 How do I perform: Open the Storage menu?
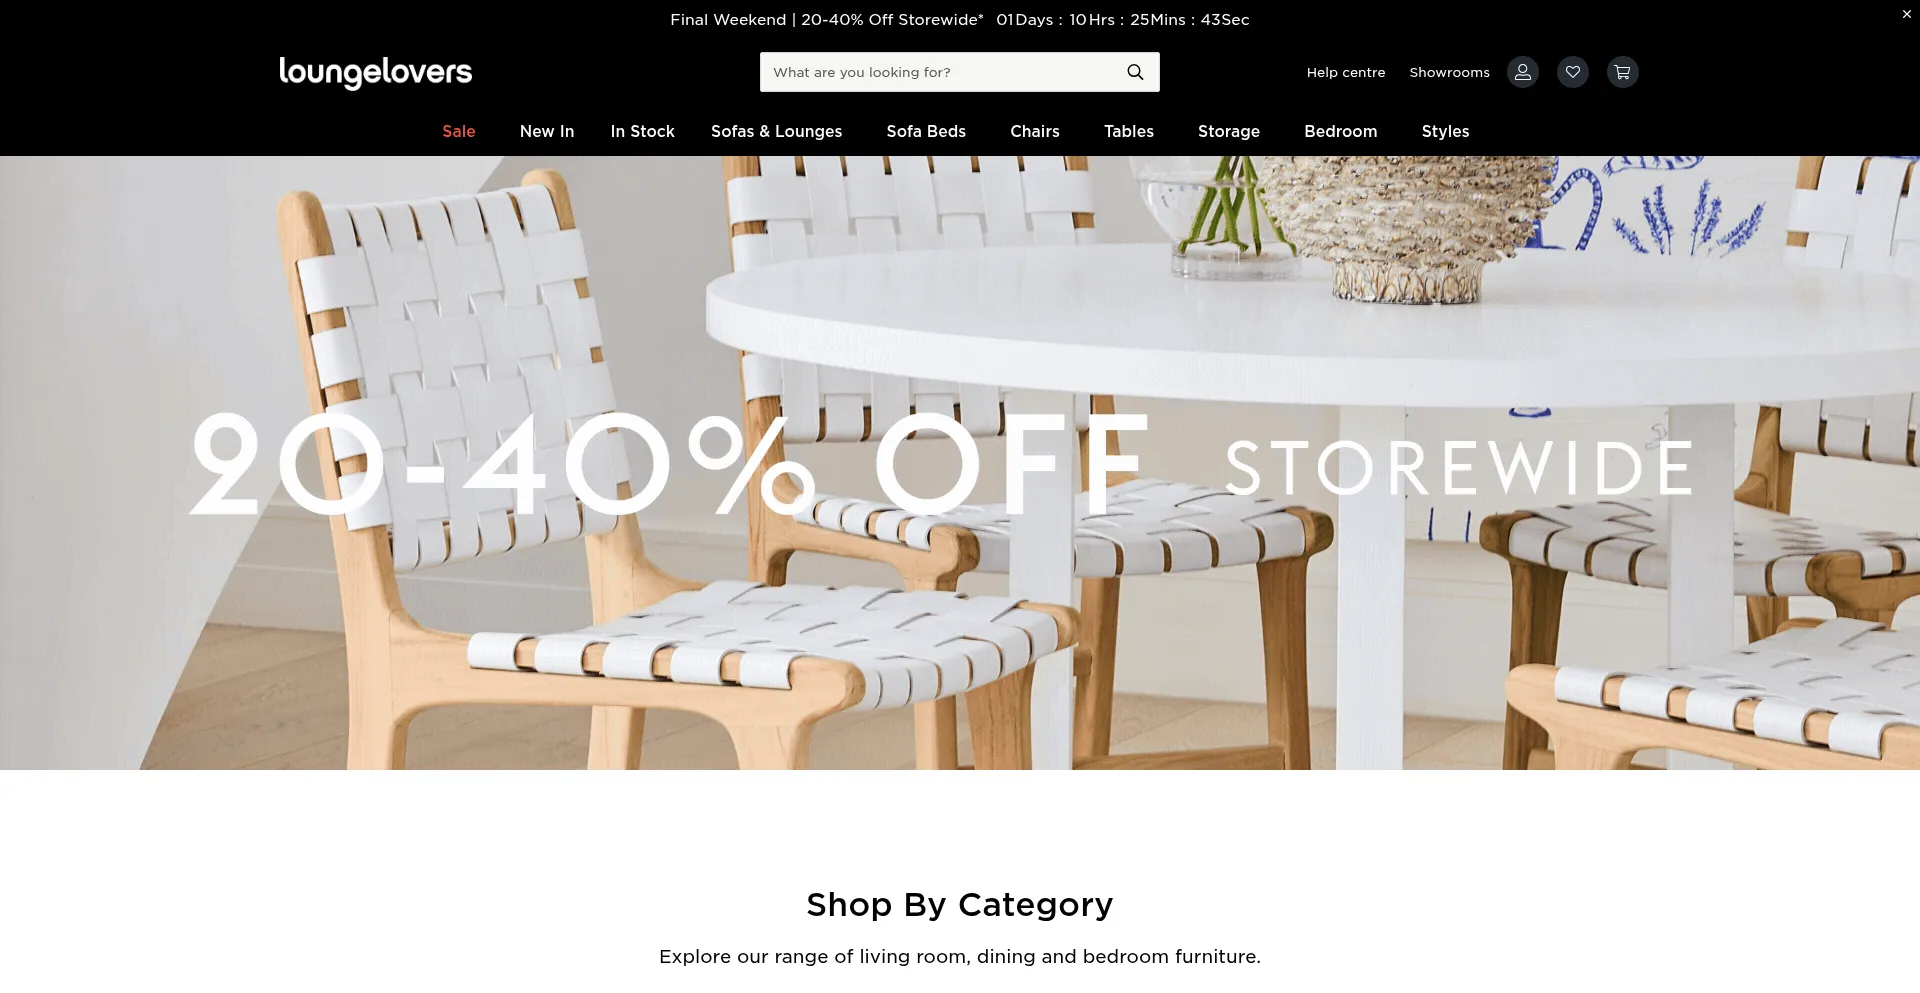pyautogui.click(x=1229, y=131)
